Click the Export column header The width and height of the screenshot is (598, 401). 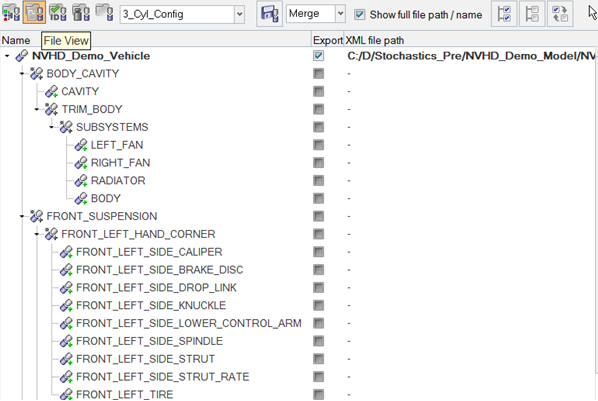pyautogui.click(x=328, y=40)
